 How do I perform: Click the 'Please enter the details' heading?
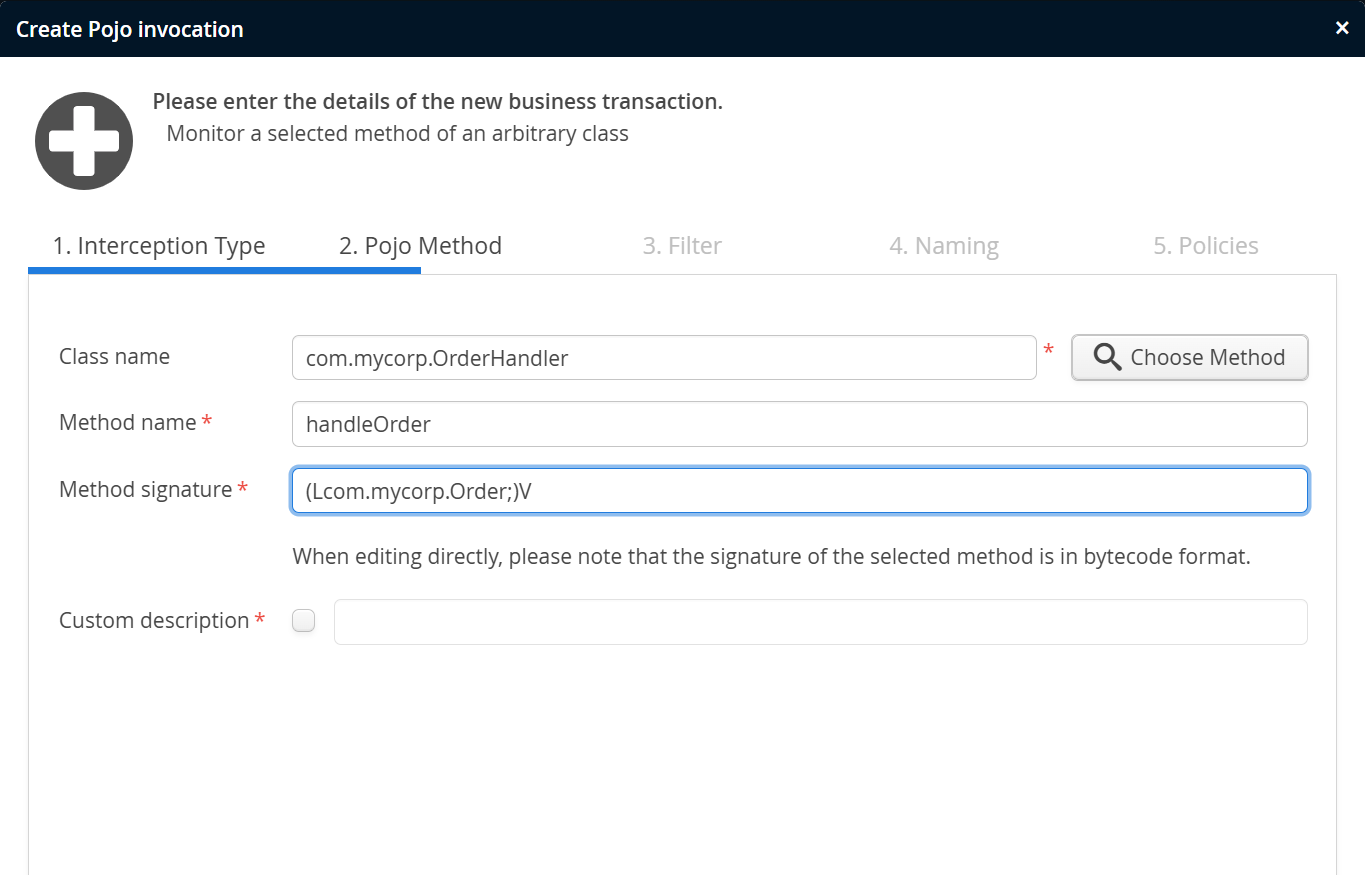pyautogui.click(x=437, y=102)
